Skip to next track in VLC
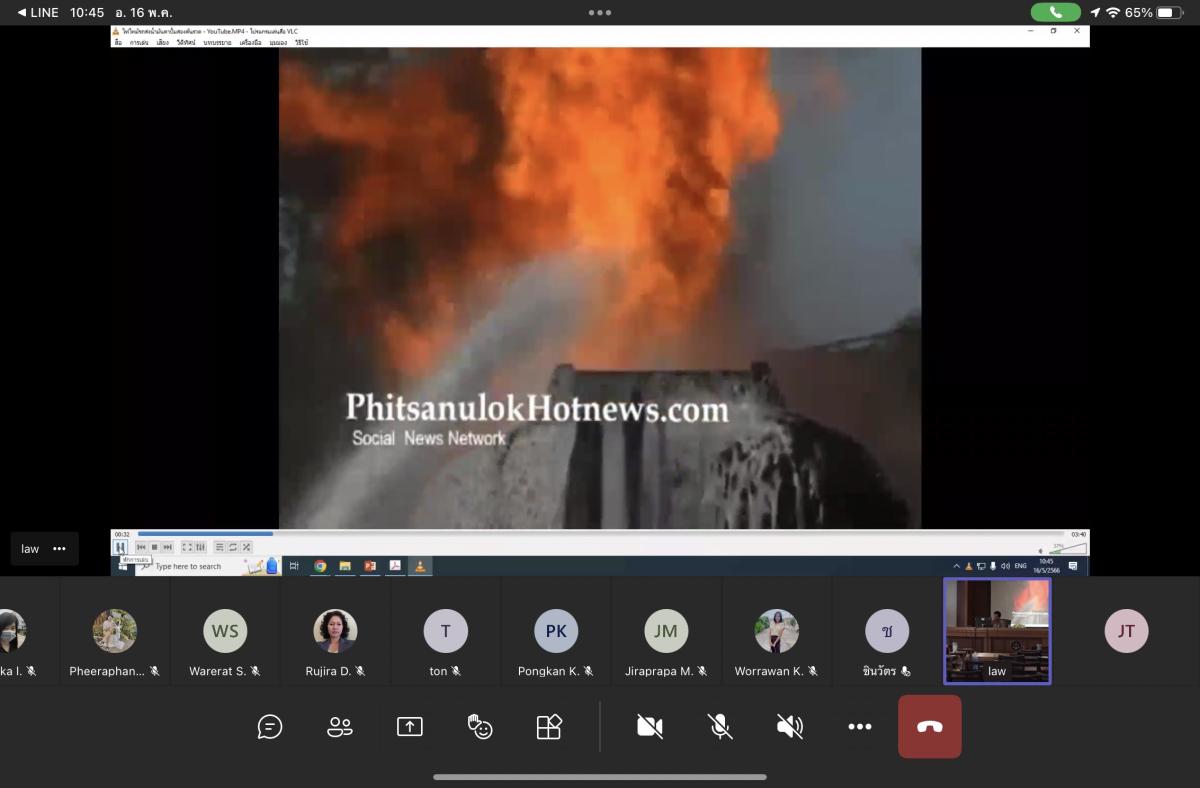The width and height of the screenshot is (1200, 788). (167, 547)
